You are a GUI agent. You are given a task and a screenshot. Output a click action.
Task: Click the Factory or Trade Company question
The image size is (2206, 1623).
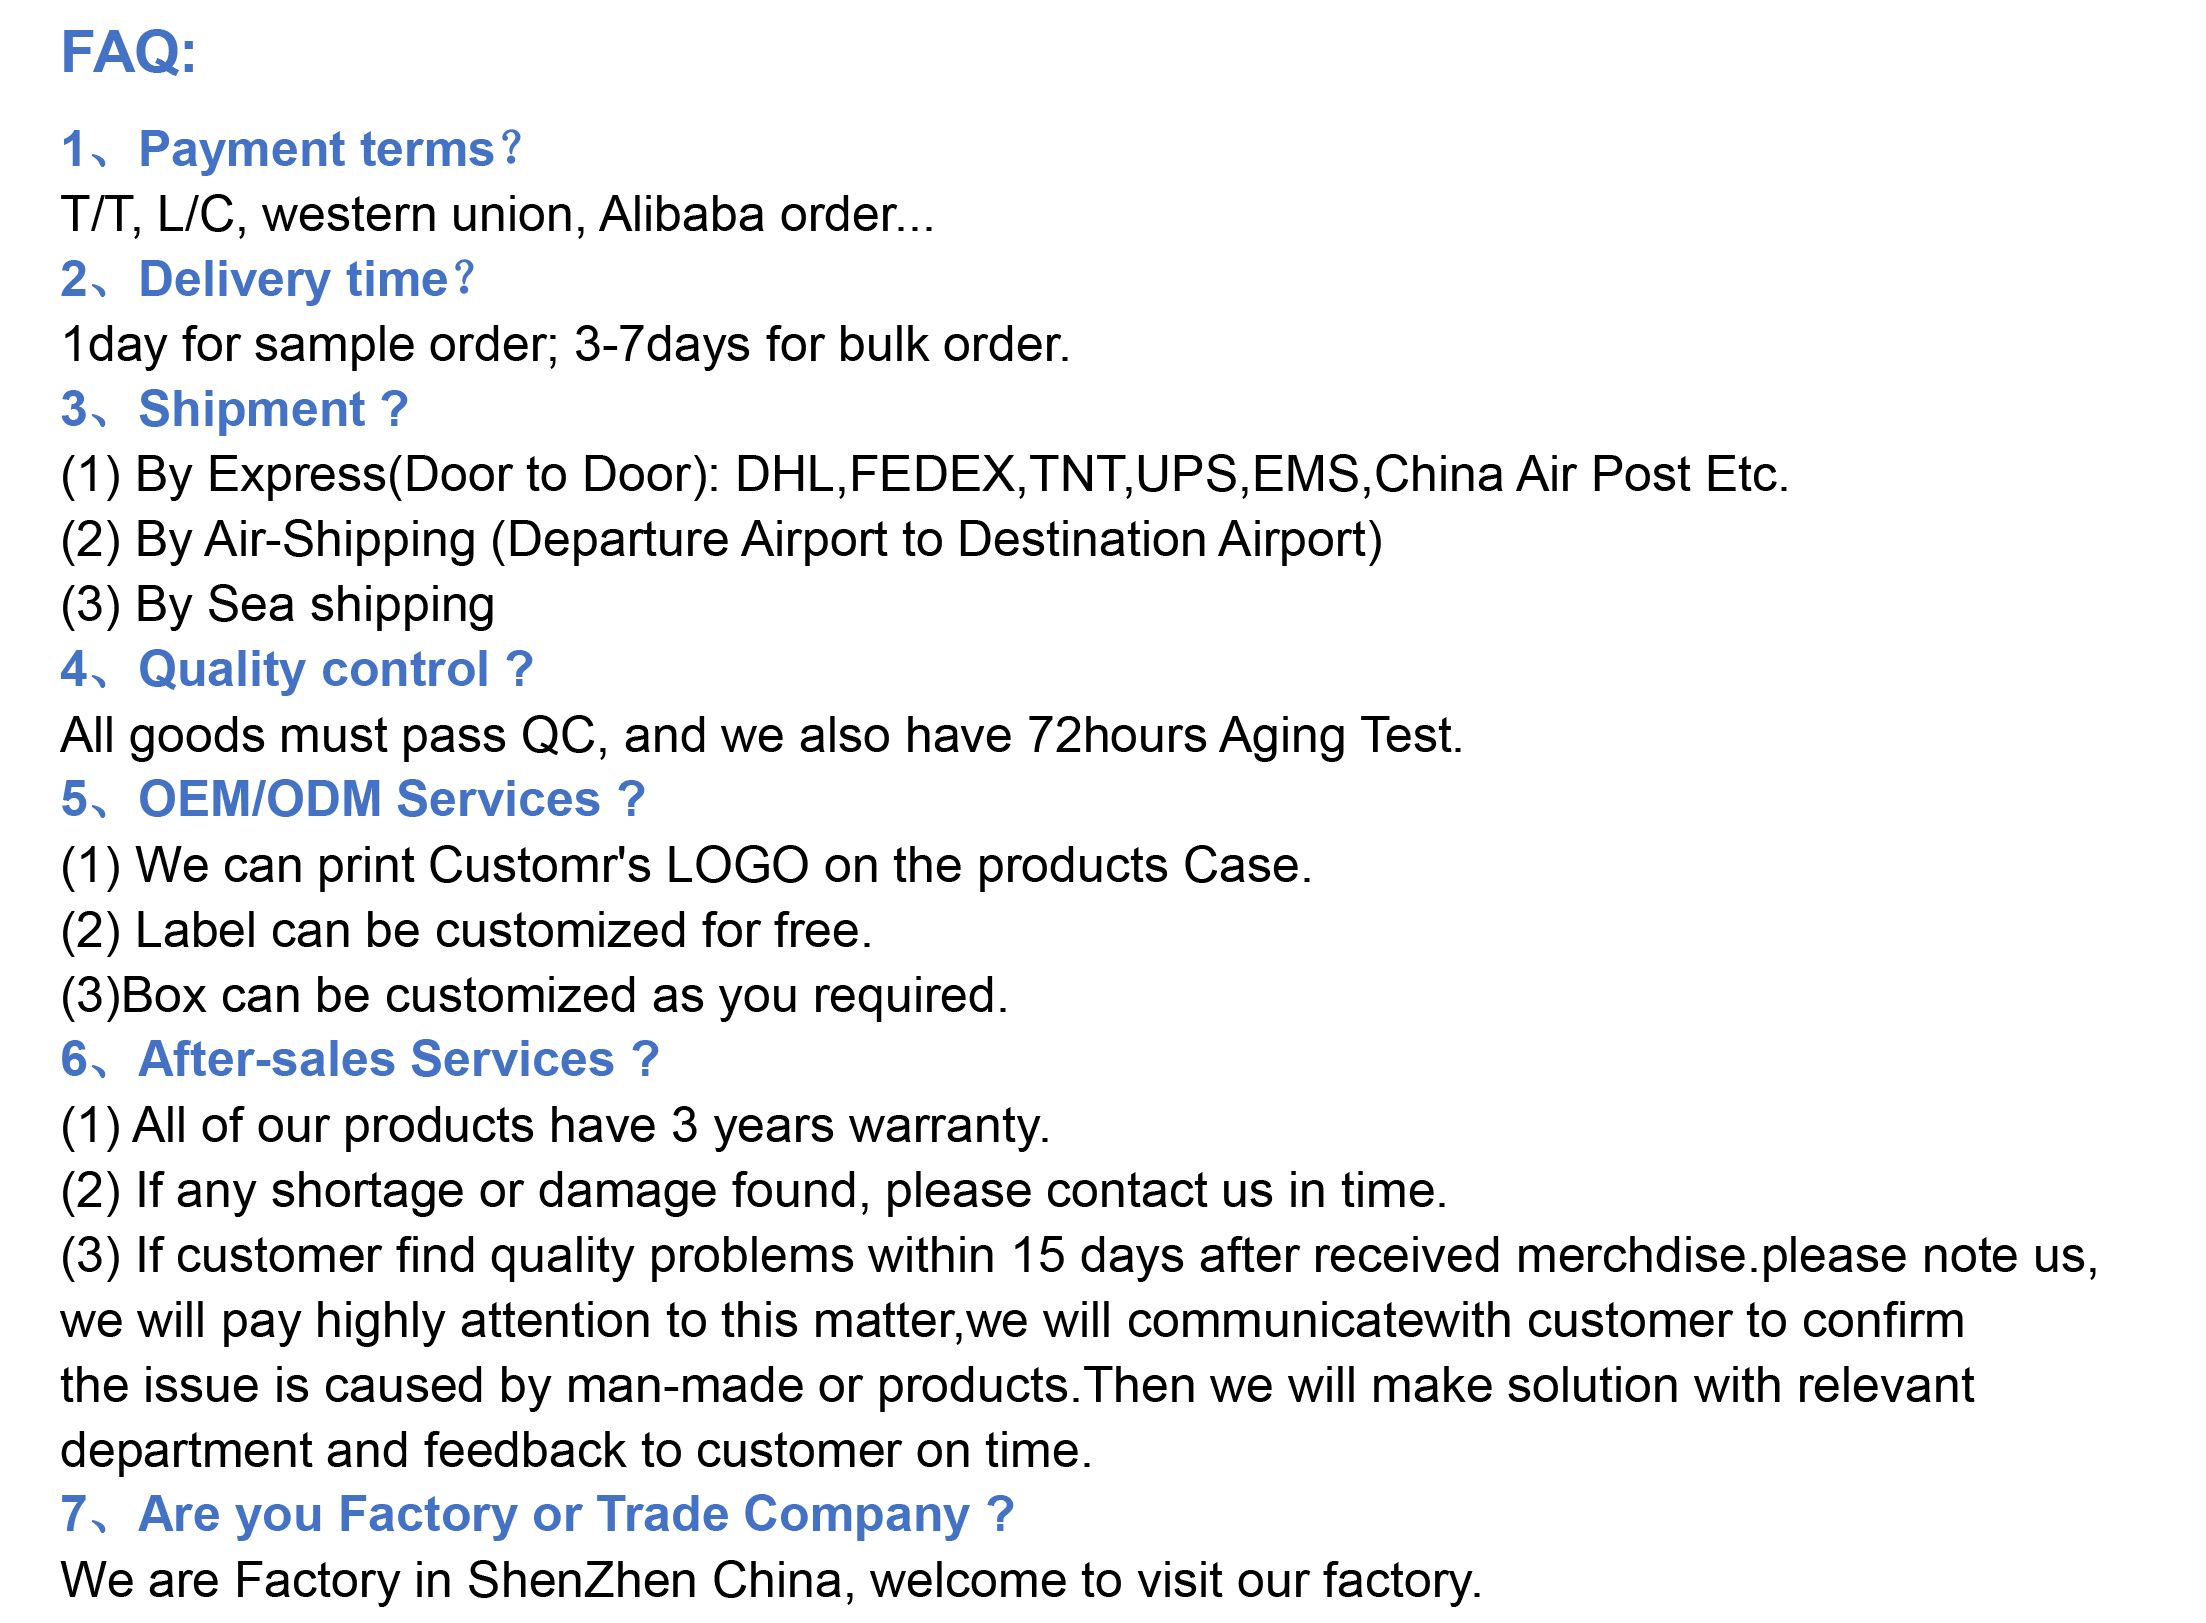coord(538,1515)
